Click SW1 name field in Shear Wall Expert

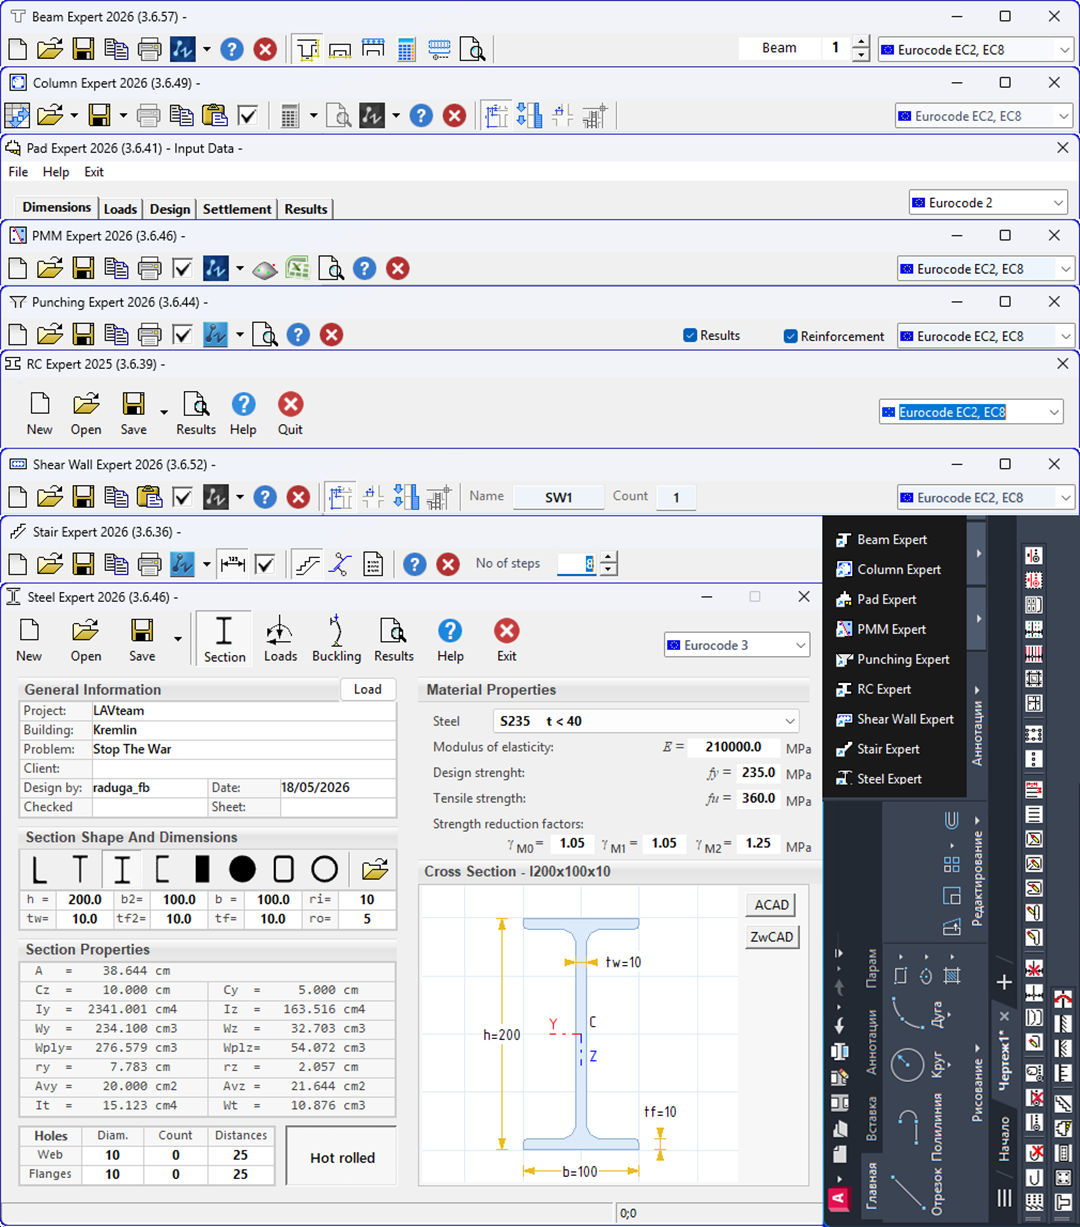click(559, 497)
